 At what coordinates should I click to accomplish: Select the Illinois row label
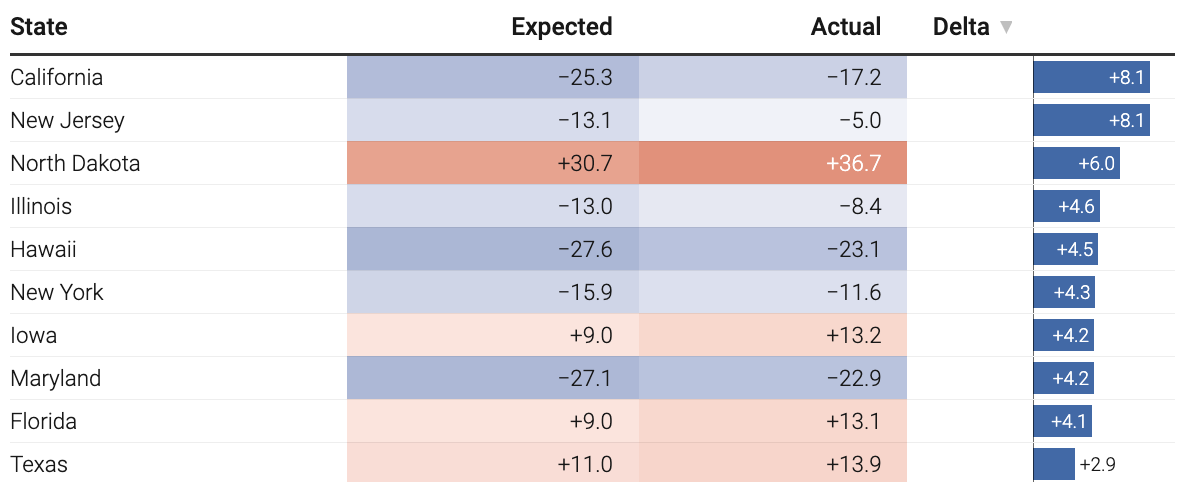pos(41,207)
